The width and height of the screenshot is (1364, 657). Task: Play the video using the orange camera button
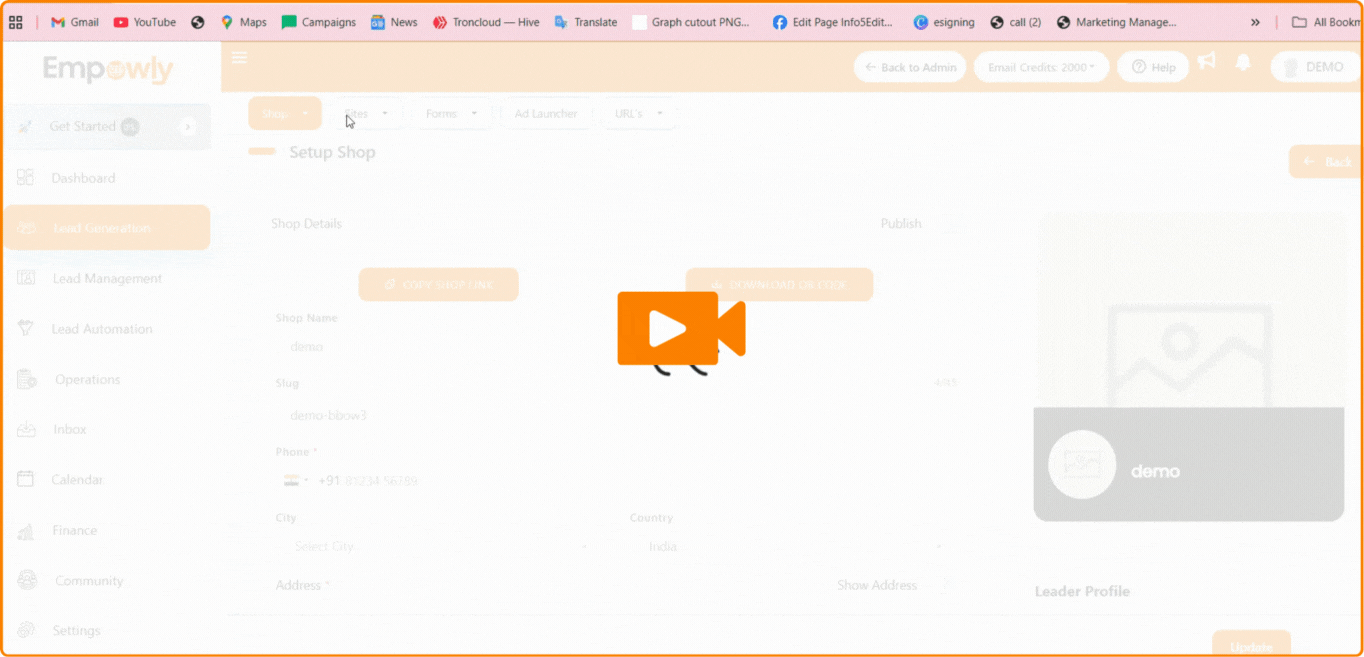point(680,328)
